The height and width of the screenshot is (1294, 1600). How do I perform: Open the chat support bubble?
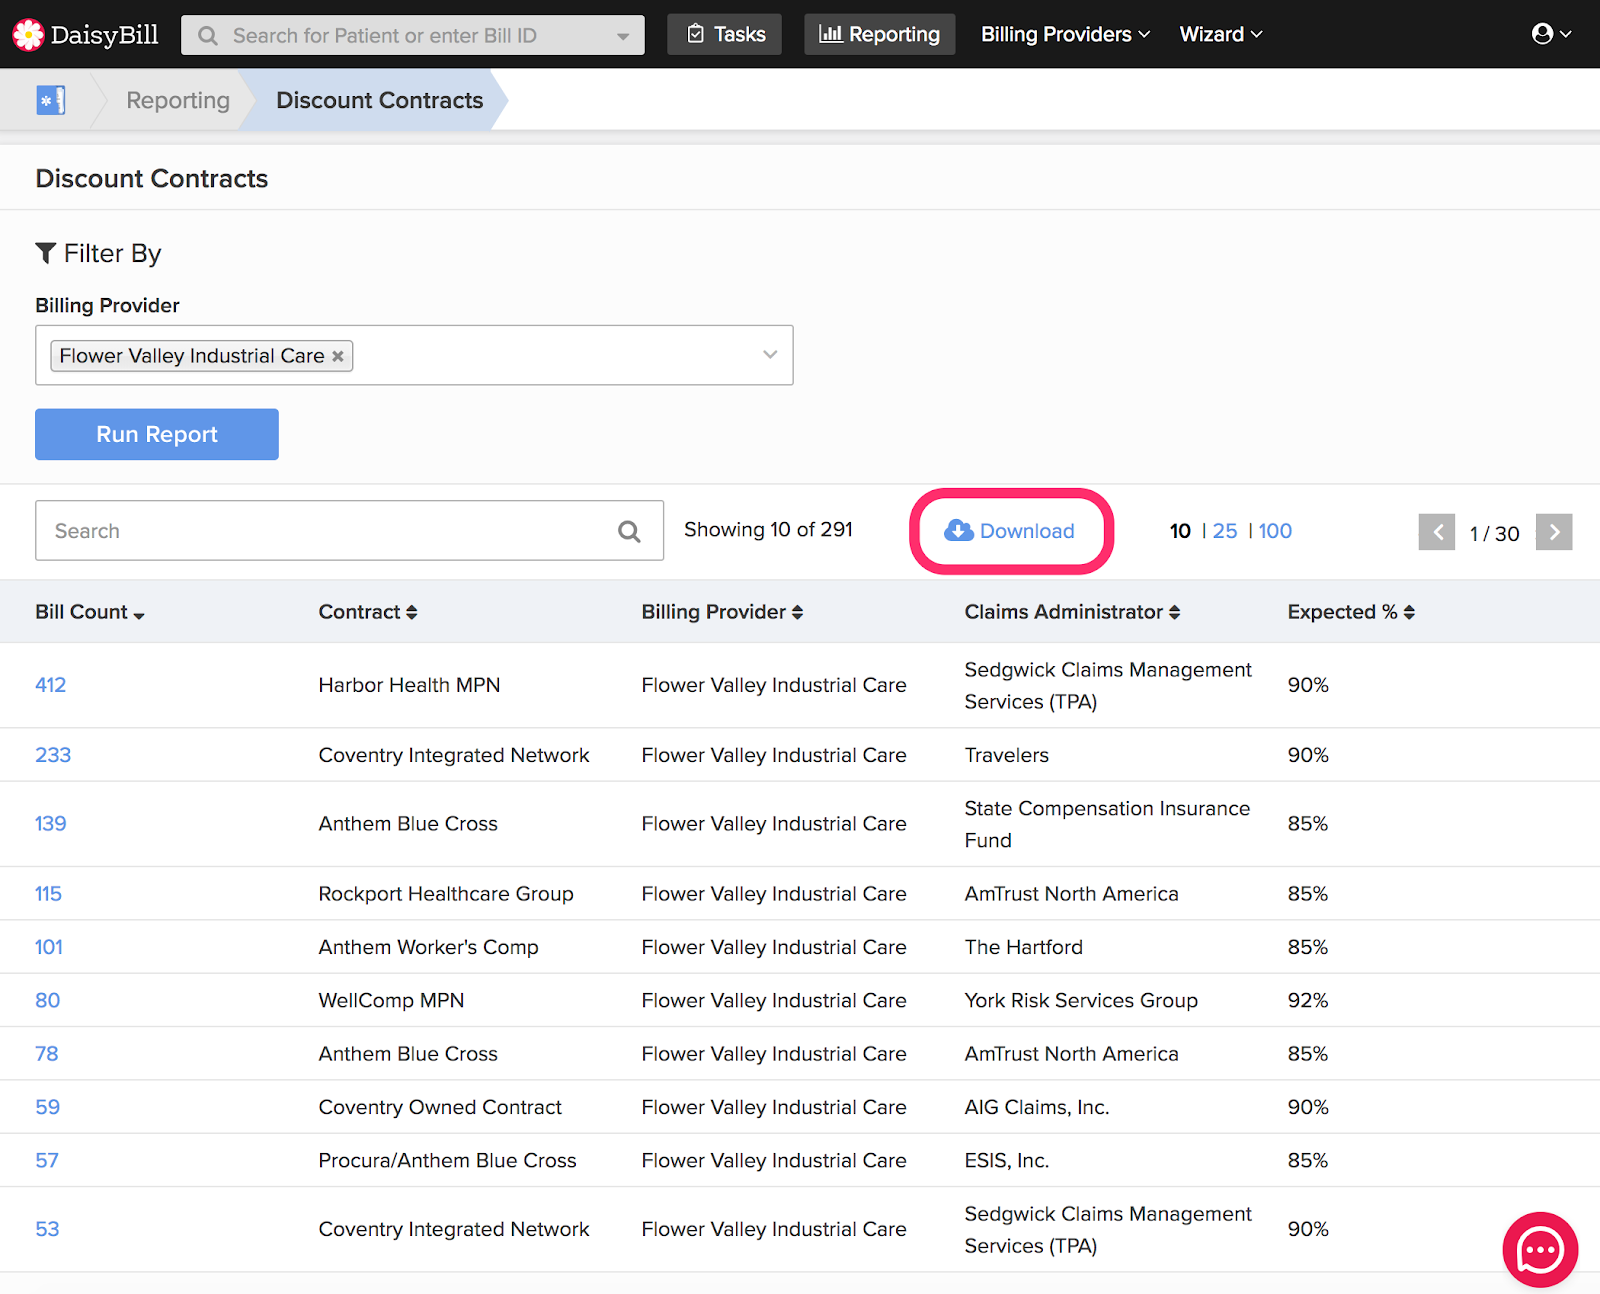coord(1540,1249)
